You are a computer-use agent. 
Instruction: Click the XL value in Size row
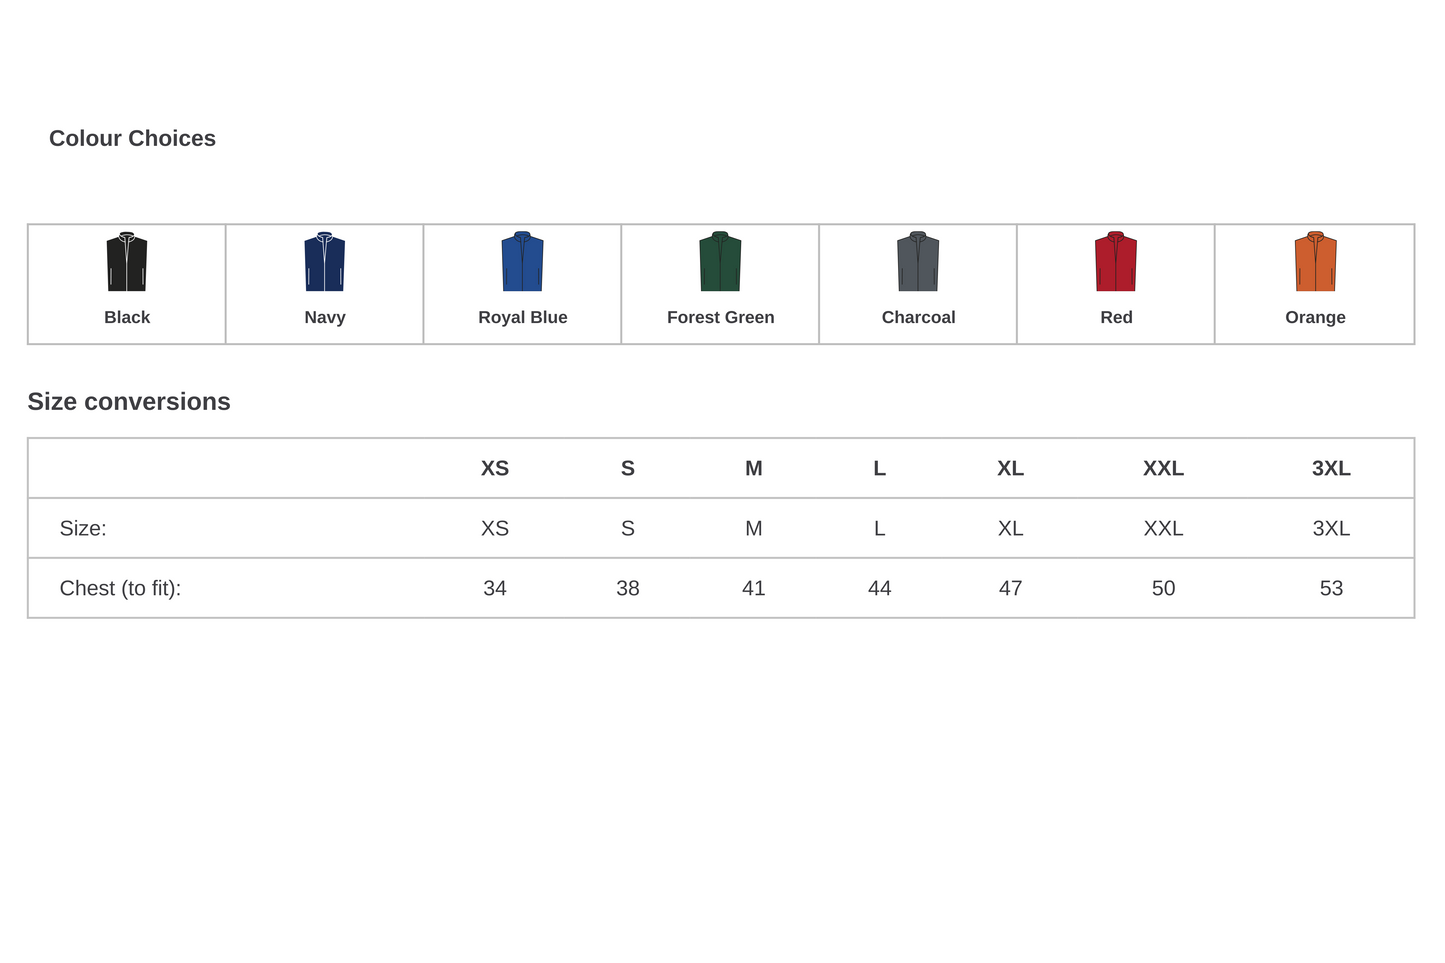(1011, 528)
